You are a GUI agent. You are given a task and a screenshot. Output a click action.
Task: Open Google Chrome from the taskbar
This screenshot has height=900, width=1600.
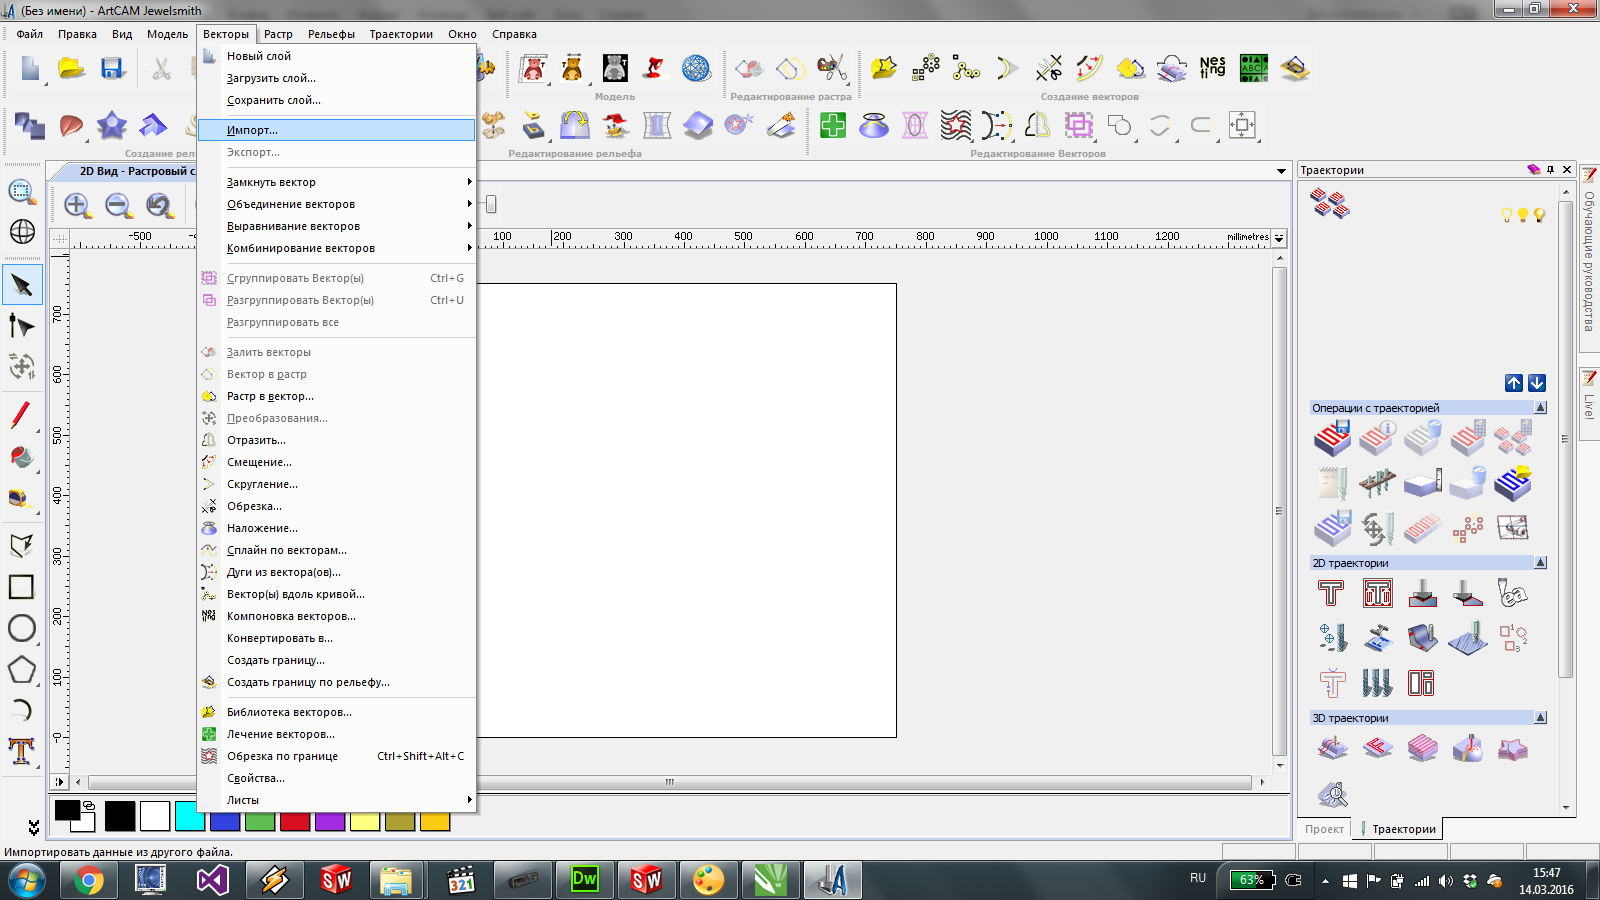click(x=89, y=880)
